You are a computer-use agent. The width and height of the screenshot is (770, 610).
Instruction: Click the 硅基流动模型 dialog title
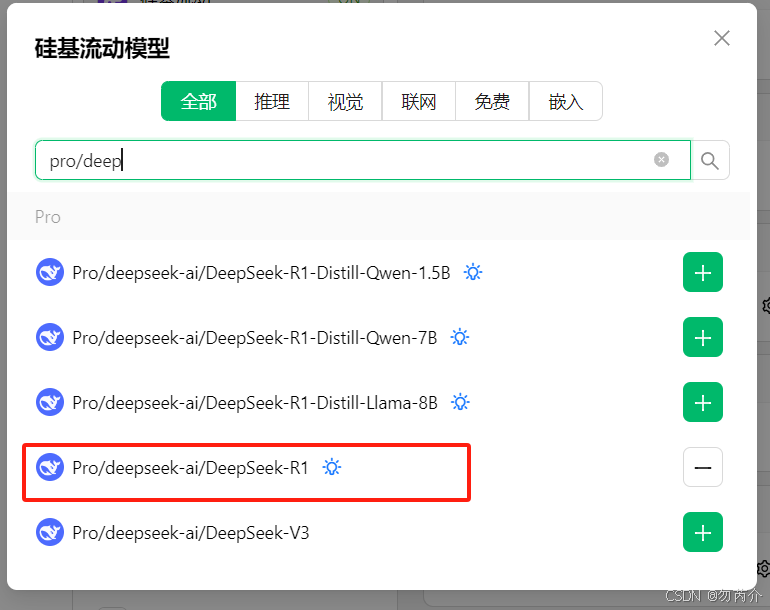102,49
